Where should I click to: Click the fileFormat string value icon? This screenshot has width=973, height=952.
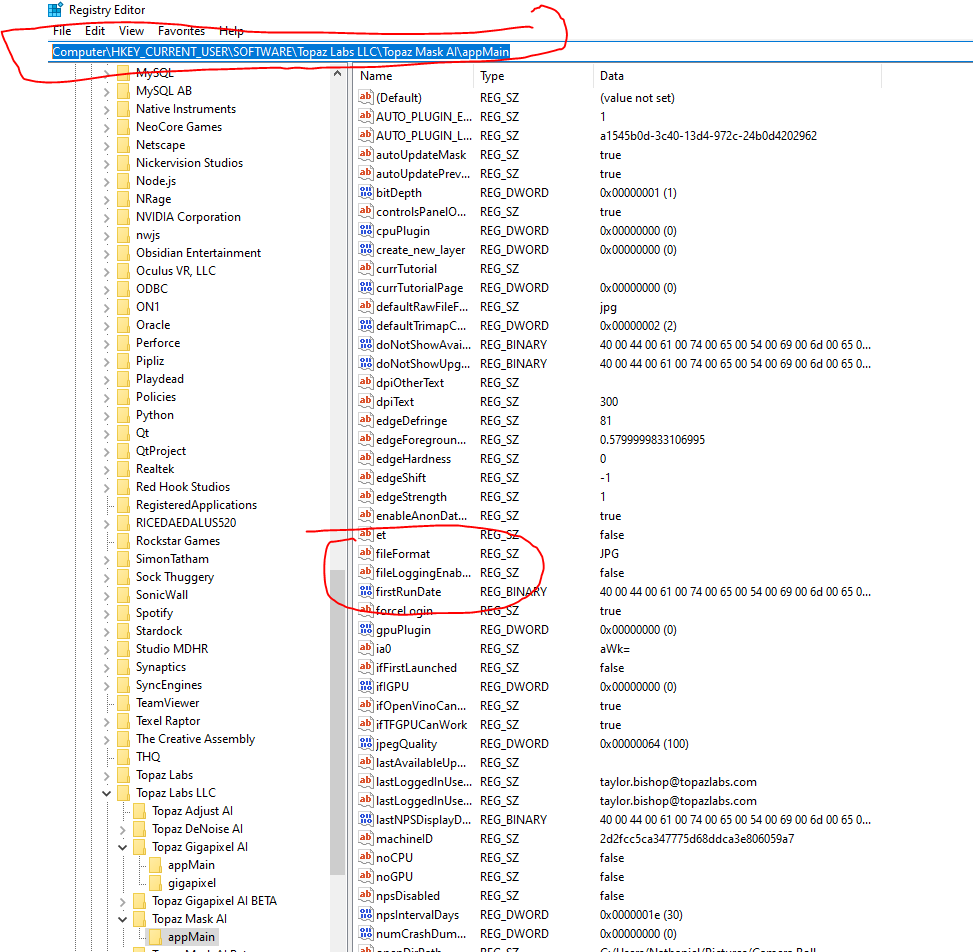(366, 553)
